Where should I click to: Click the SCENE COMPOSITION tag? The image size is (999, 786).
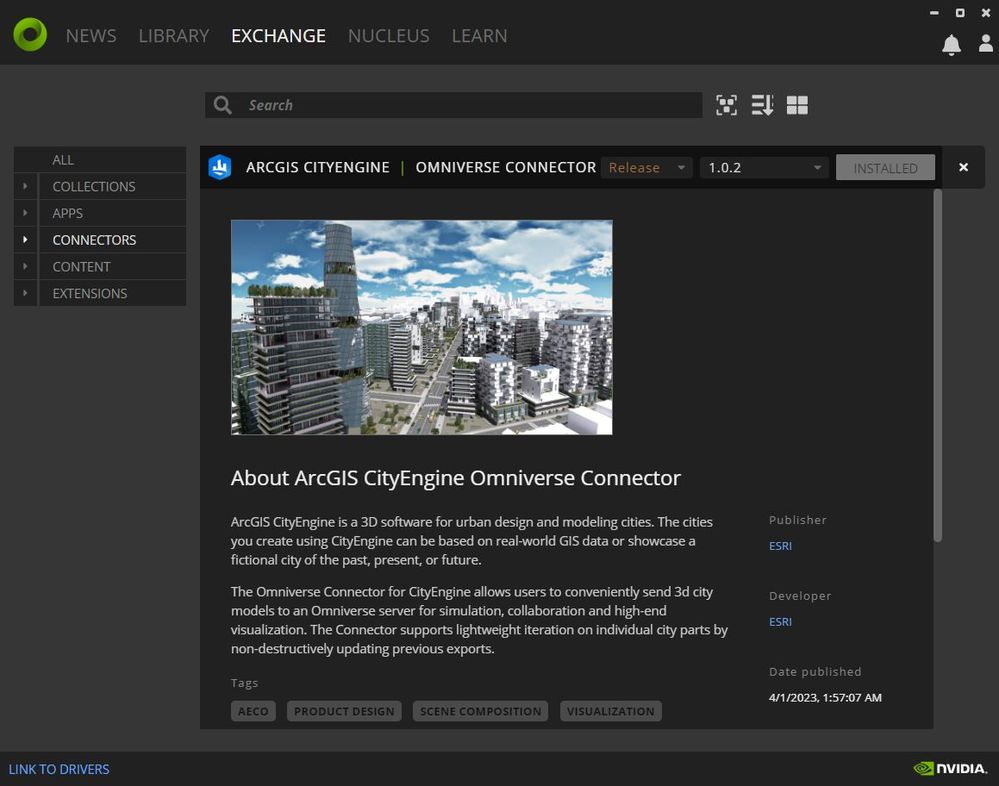tap(480, 711)
